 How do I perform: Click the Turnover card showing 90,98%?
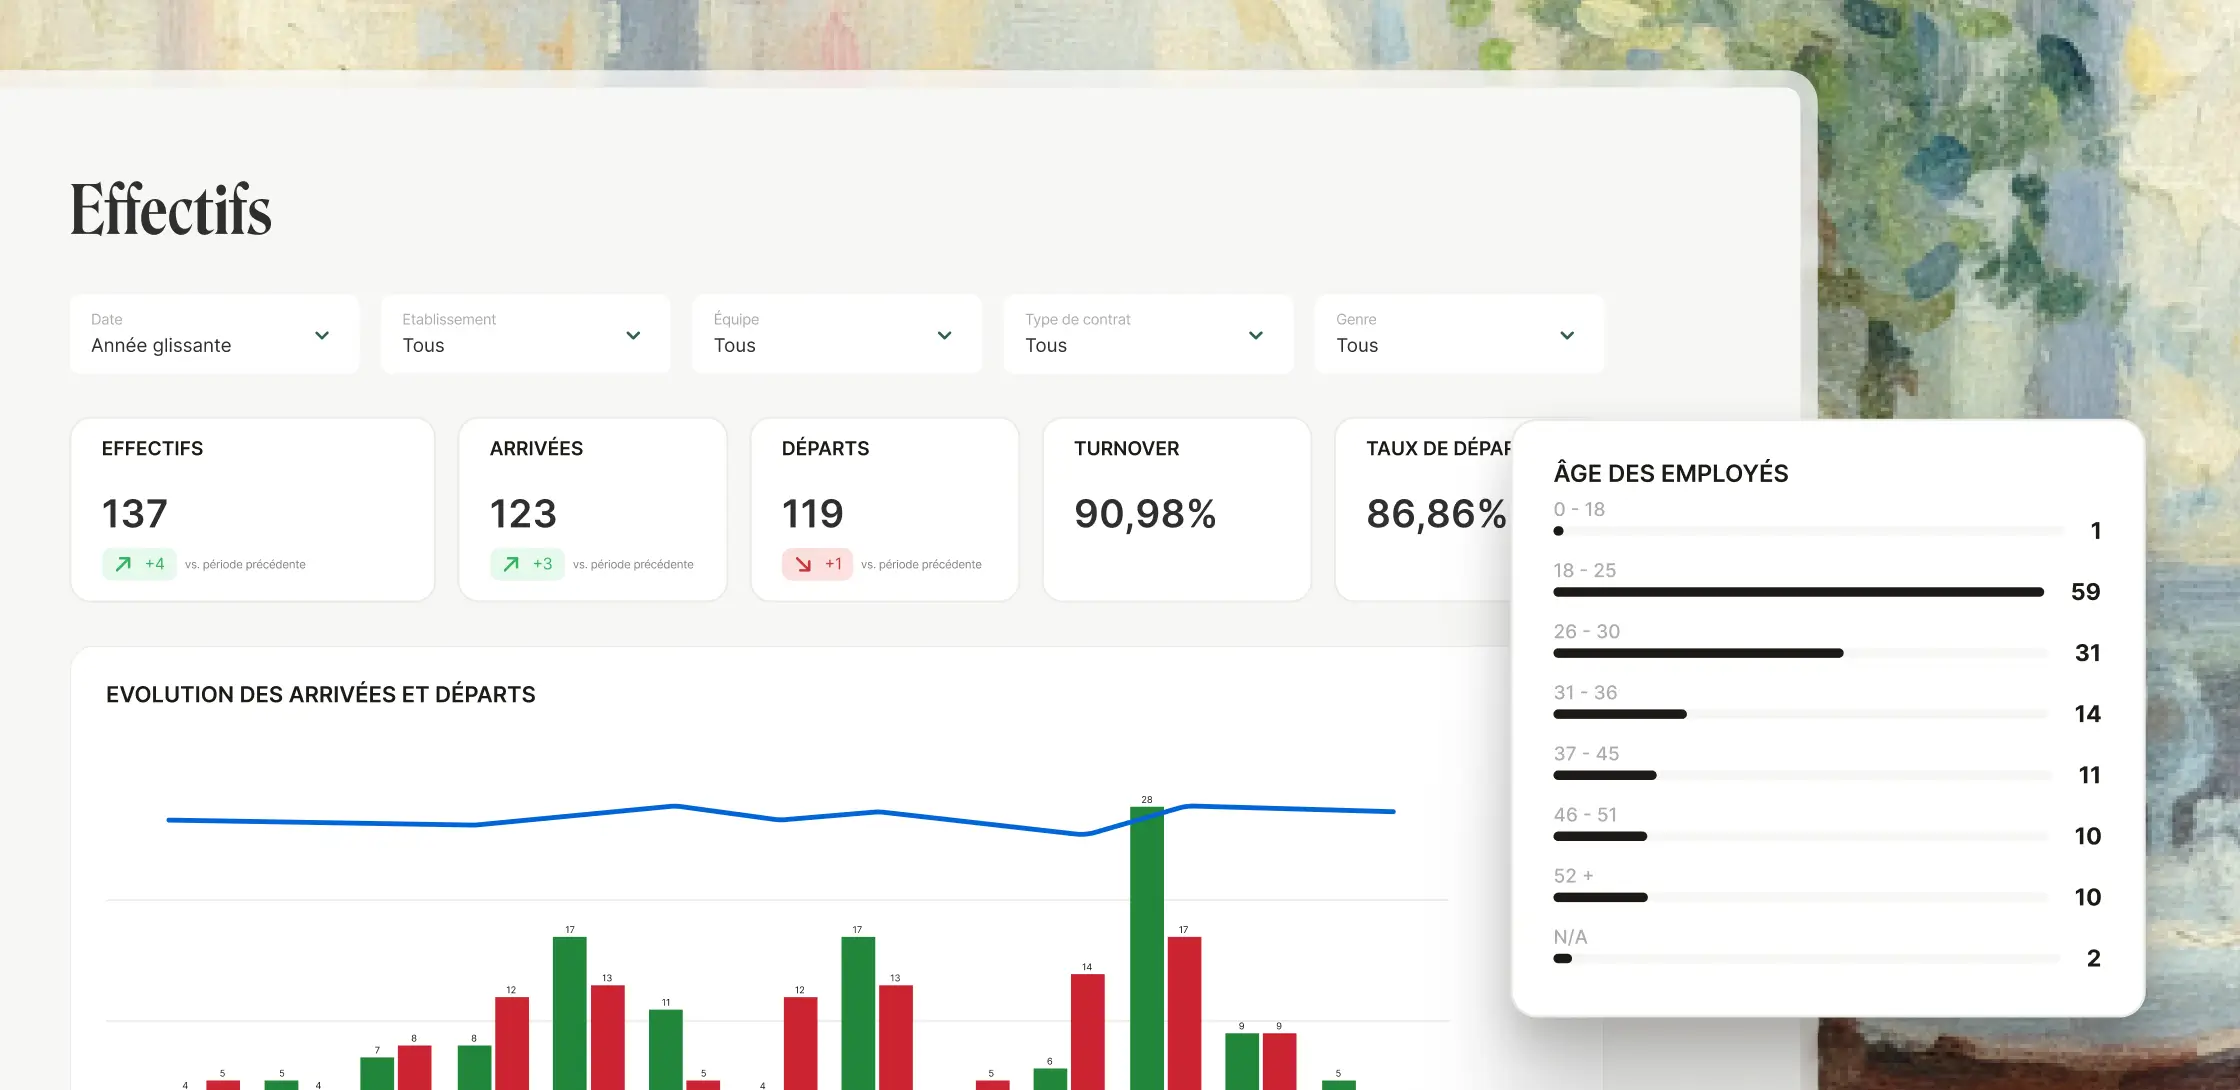[x=1176, y=510]
